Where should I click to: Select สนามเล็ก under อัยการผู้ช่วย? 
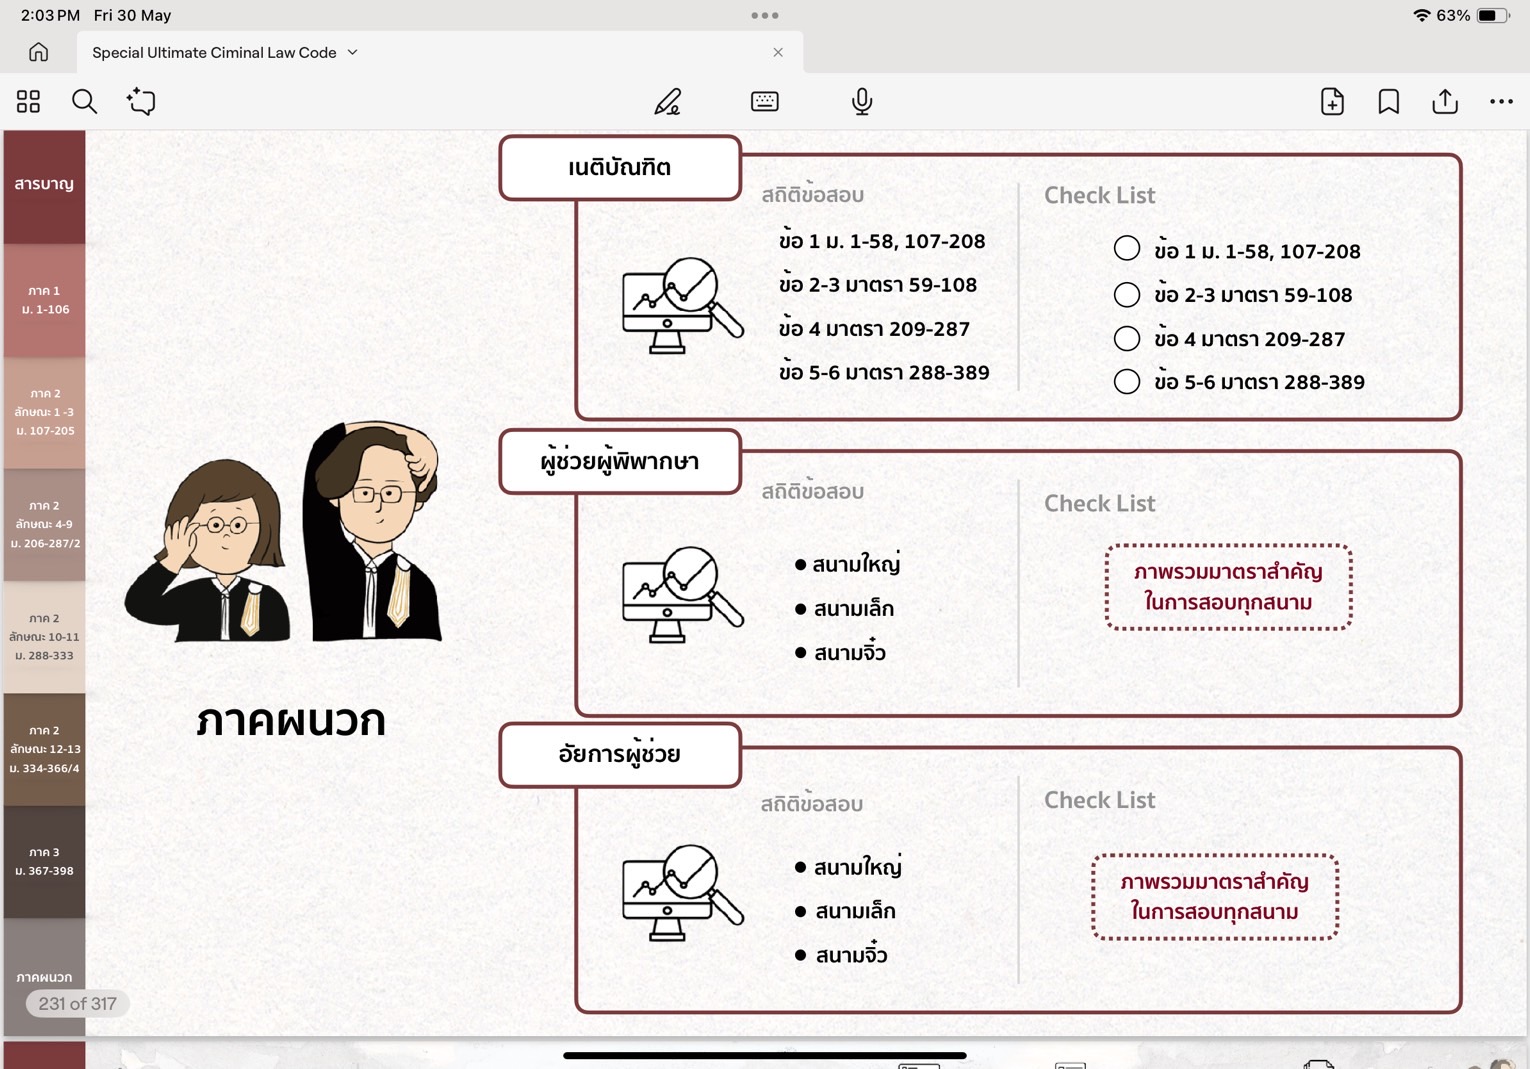[x=855, y=911]
